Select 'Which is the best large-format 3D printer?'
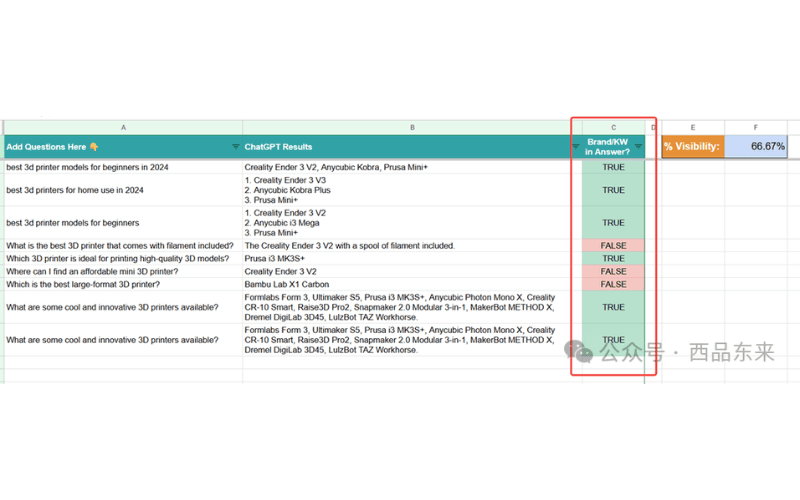 pyautogui.click(x=123, y=284)
